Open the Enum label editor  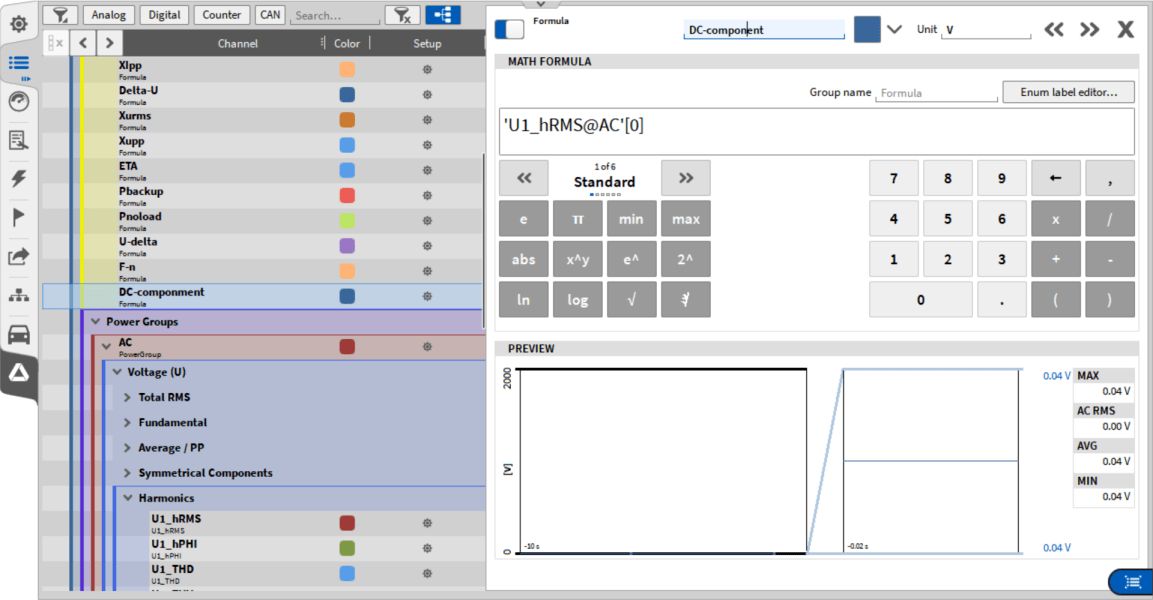coord(1068,92)
